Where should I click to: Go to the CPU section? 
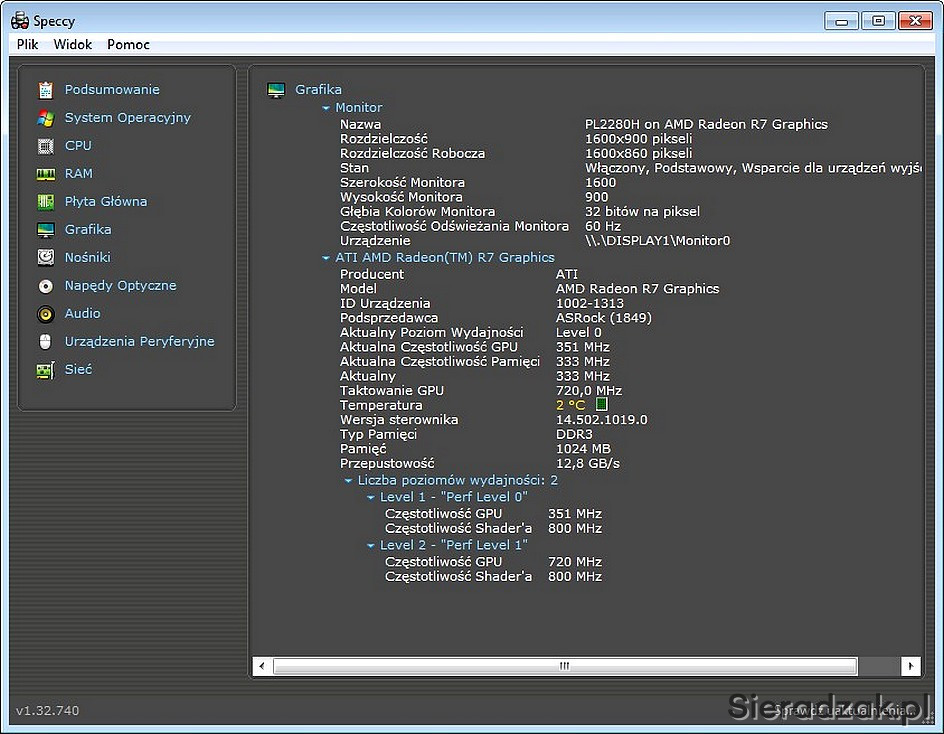tap(78, 145)
